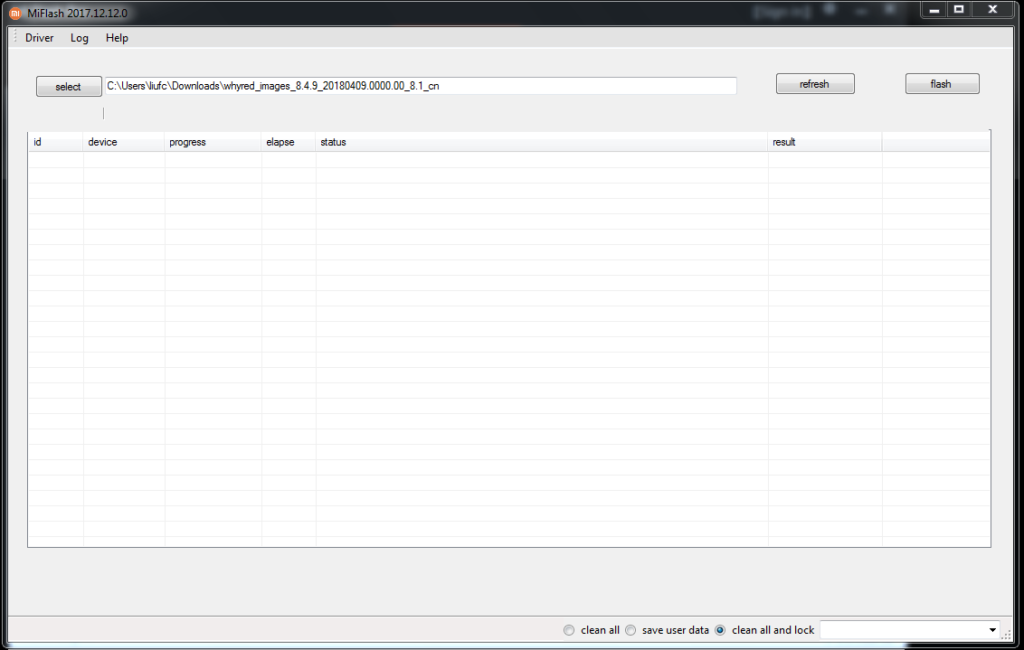Click into the firmware path text field
Image resolution: width=1024 pixels, height=650 pixels.
pos(420,86)
